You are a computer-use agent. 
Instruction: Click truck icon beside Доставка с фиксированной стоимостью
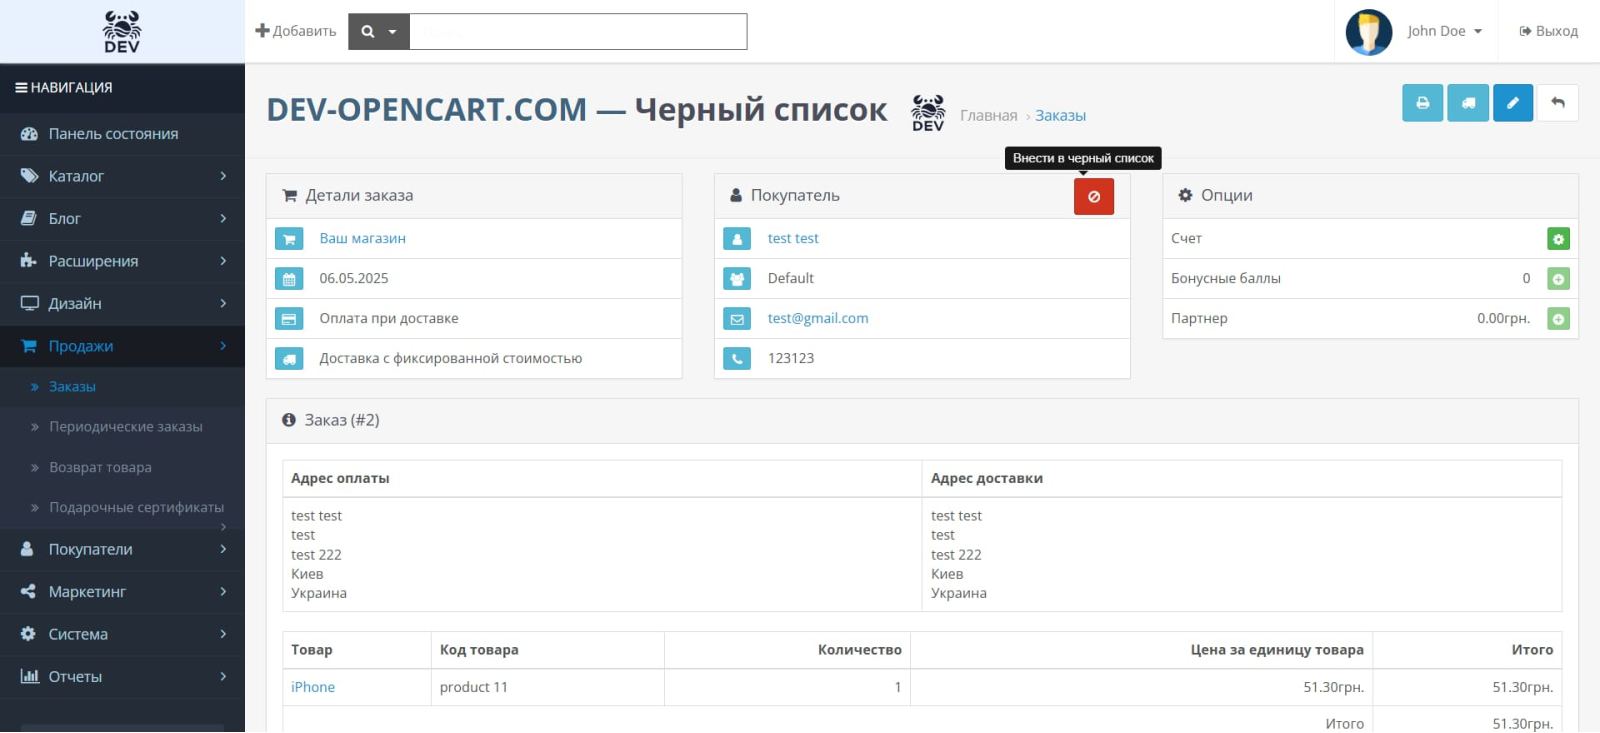coord(289,359)
